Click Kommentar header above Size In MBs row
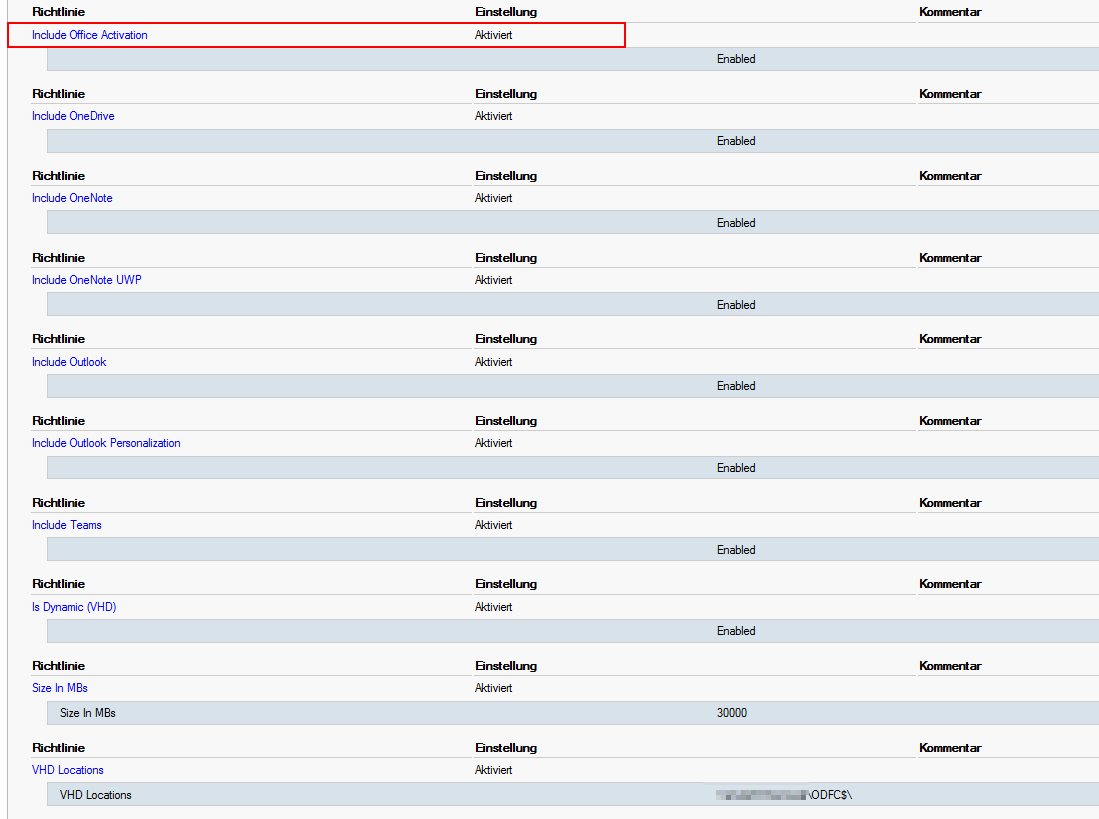Viewport: 1099px width, 819px height. (950, 666)
